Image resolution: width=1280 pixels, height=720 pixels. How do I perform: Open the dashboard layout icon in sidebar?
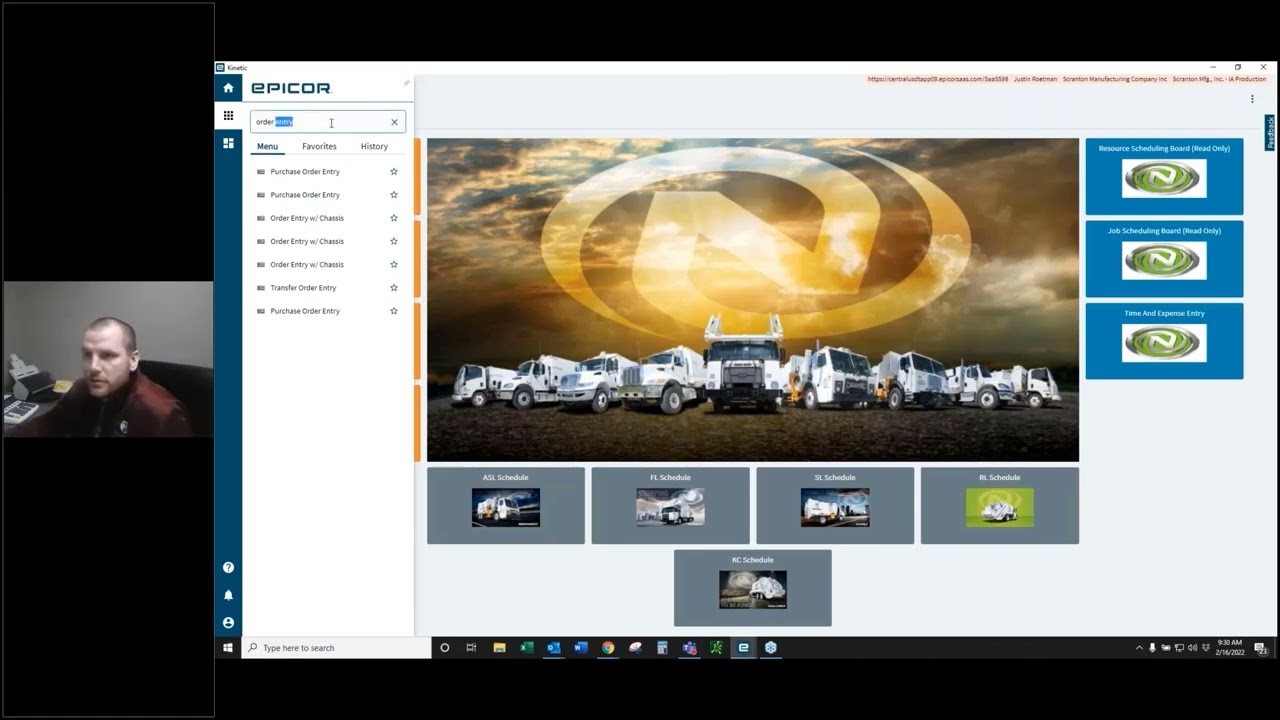228,143
